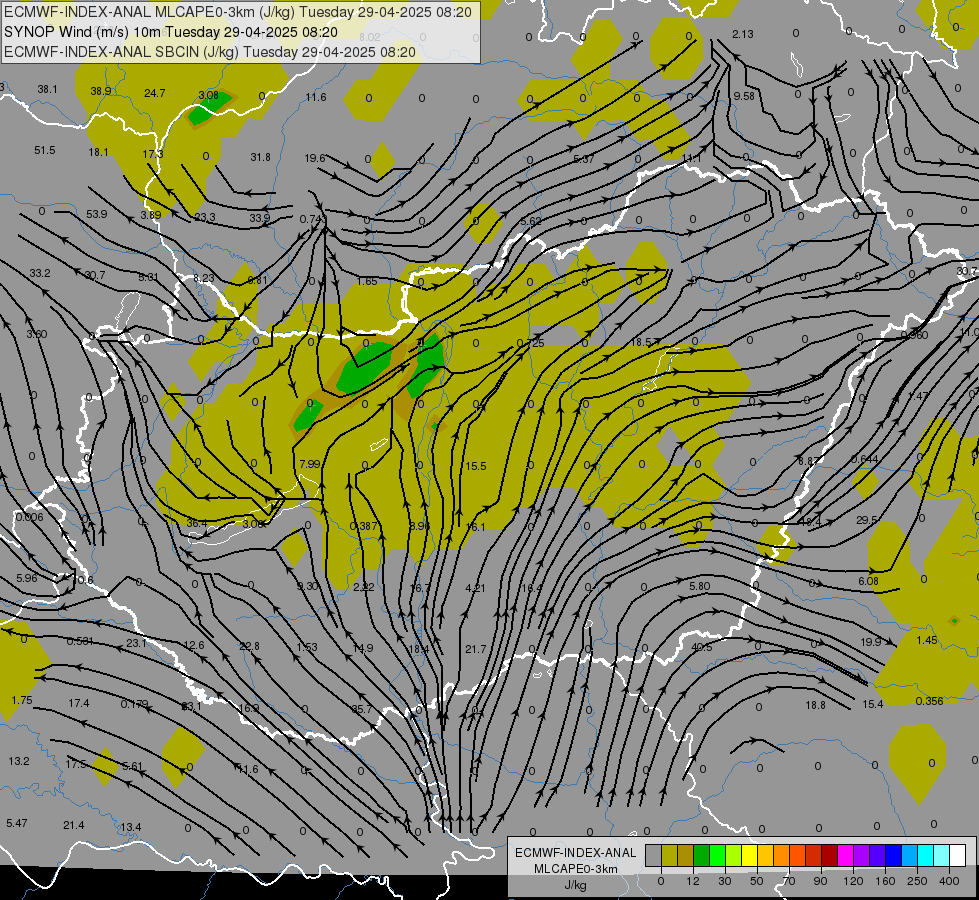The width and height of the screenshot is (979, 900).
Task: Click the map value '4.21'
Action: coord(476,587)
